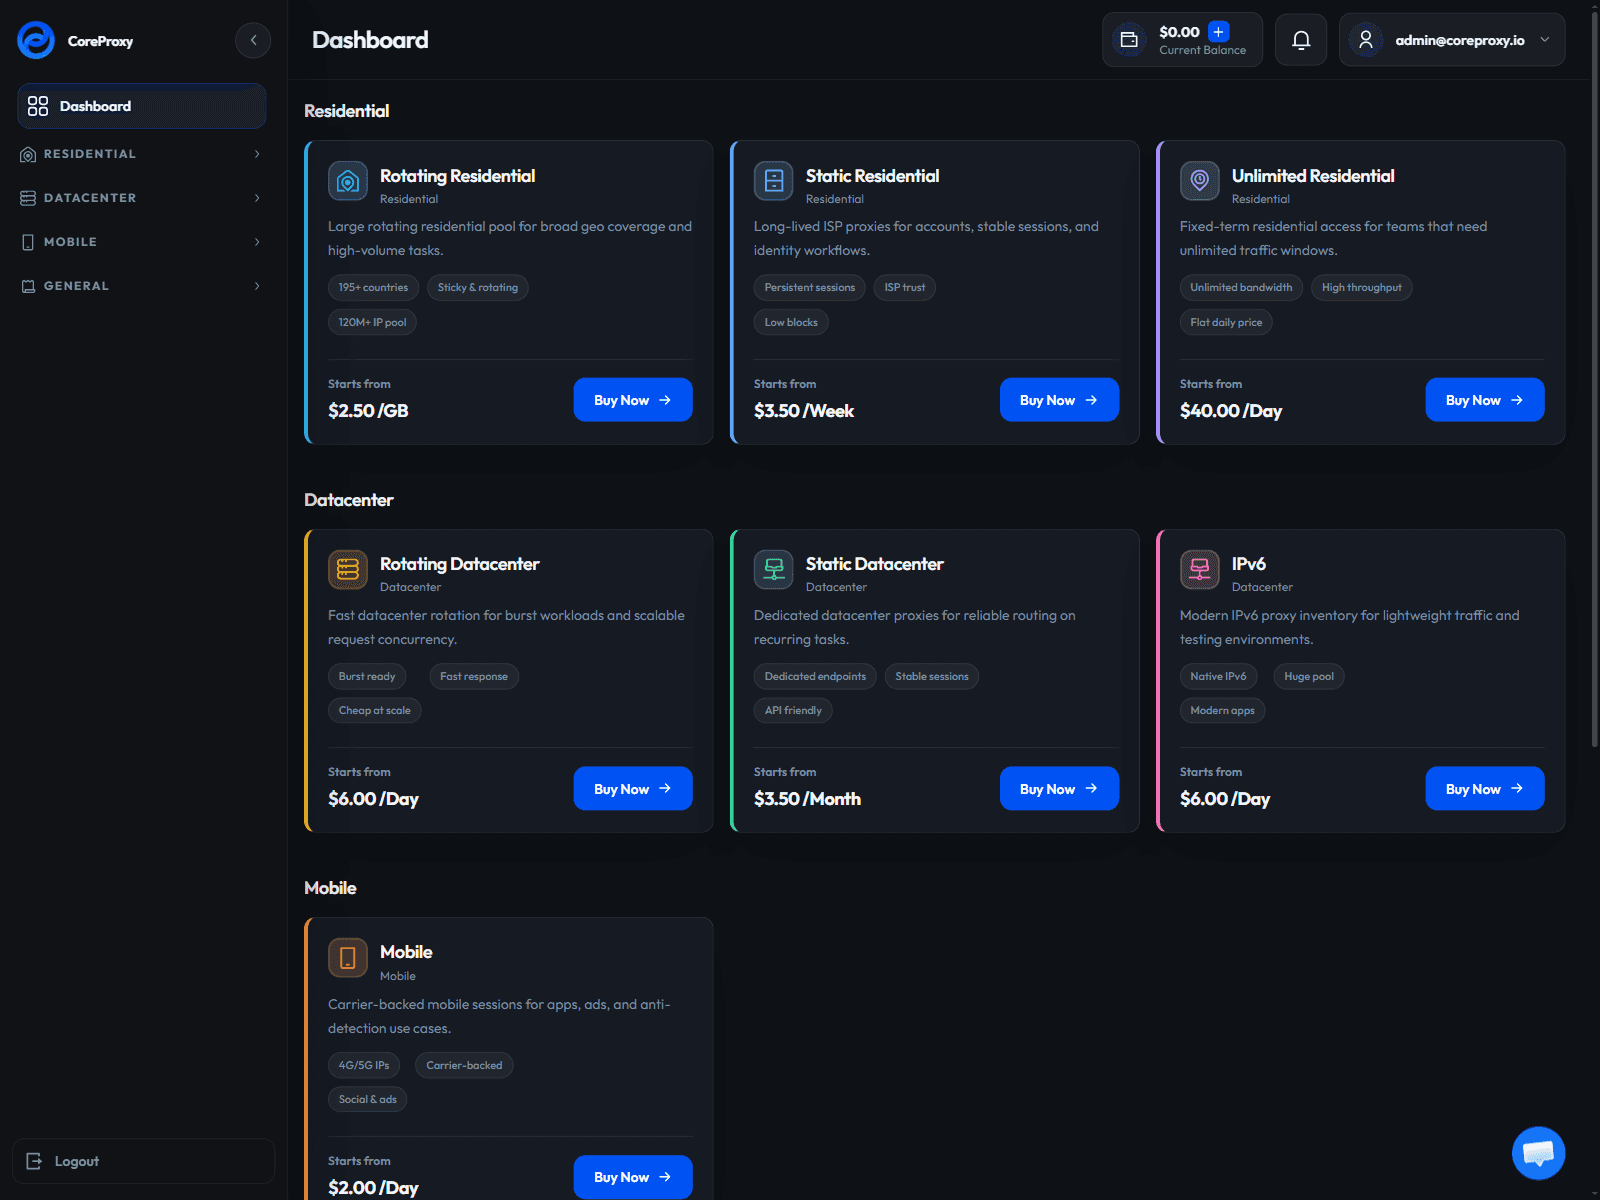This screenshot has width=1600, height=1200.
Task: Click the 'Dedicated endpoints' tag
Action: click(x=815, y=677)
